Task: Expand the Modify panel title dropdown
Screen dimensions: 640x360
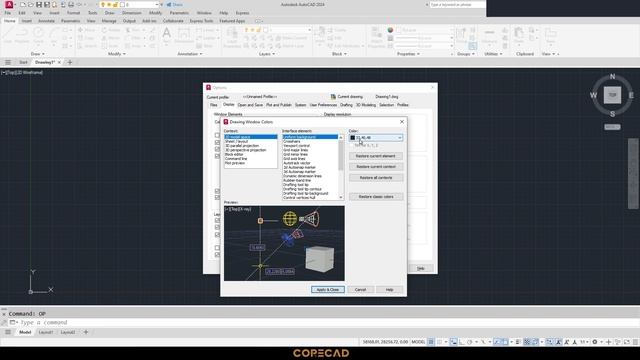Action: [117, 54]
